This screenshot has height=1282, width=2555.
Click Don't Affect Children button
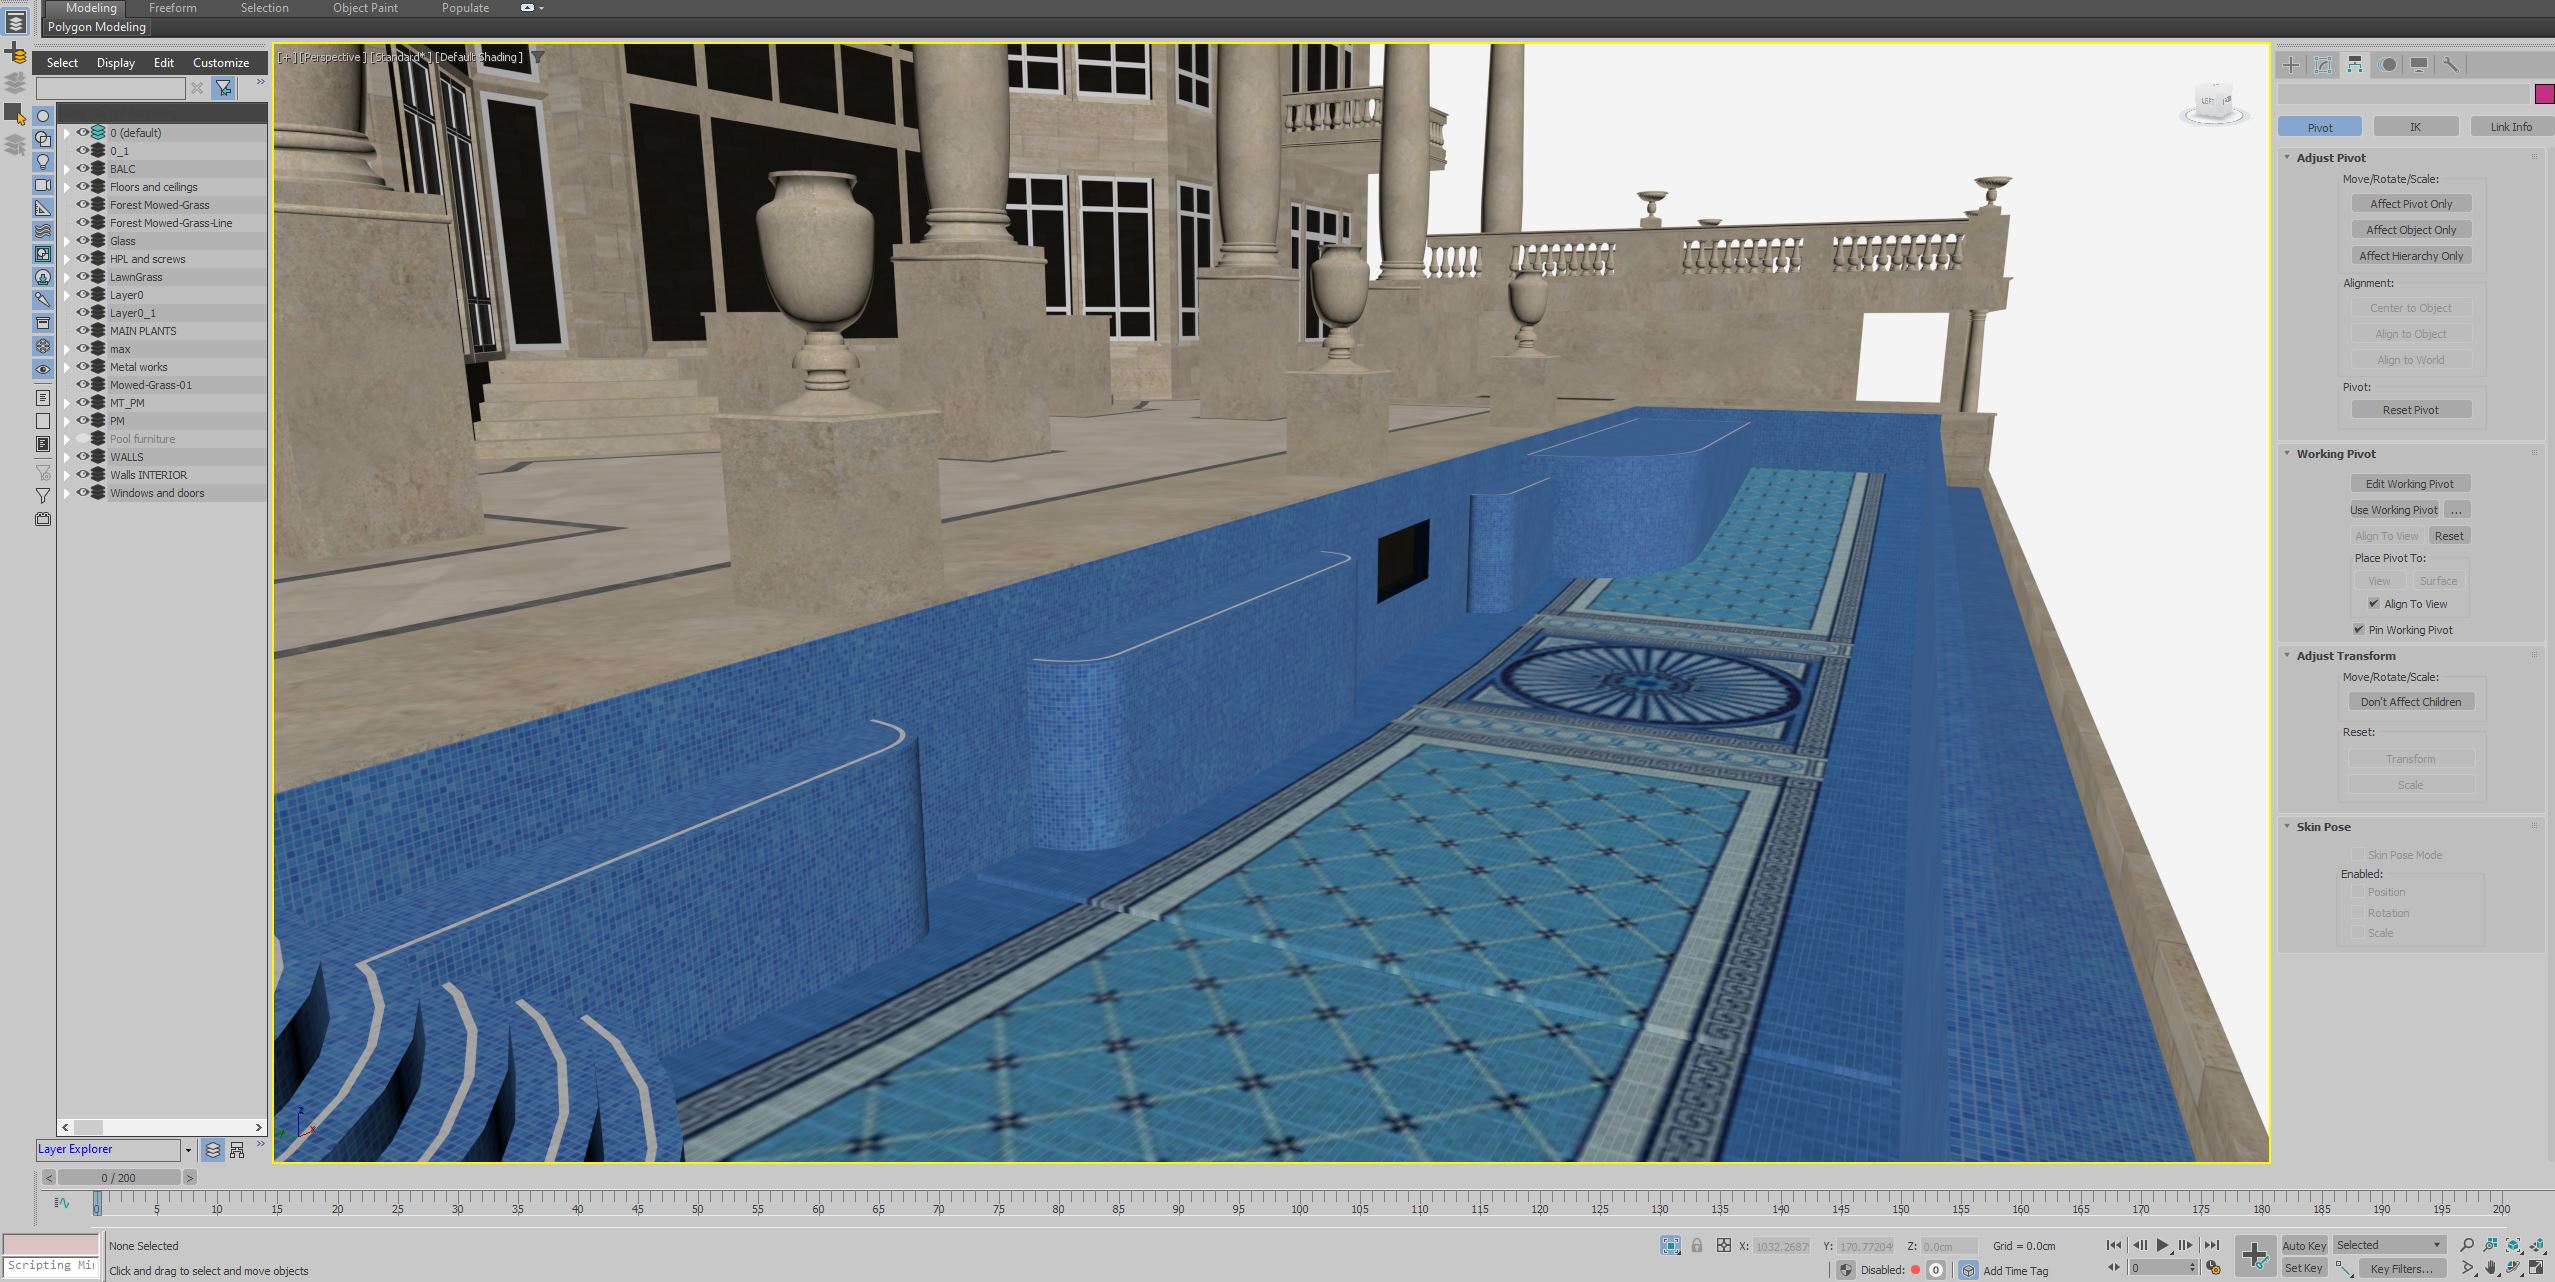2411,702
